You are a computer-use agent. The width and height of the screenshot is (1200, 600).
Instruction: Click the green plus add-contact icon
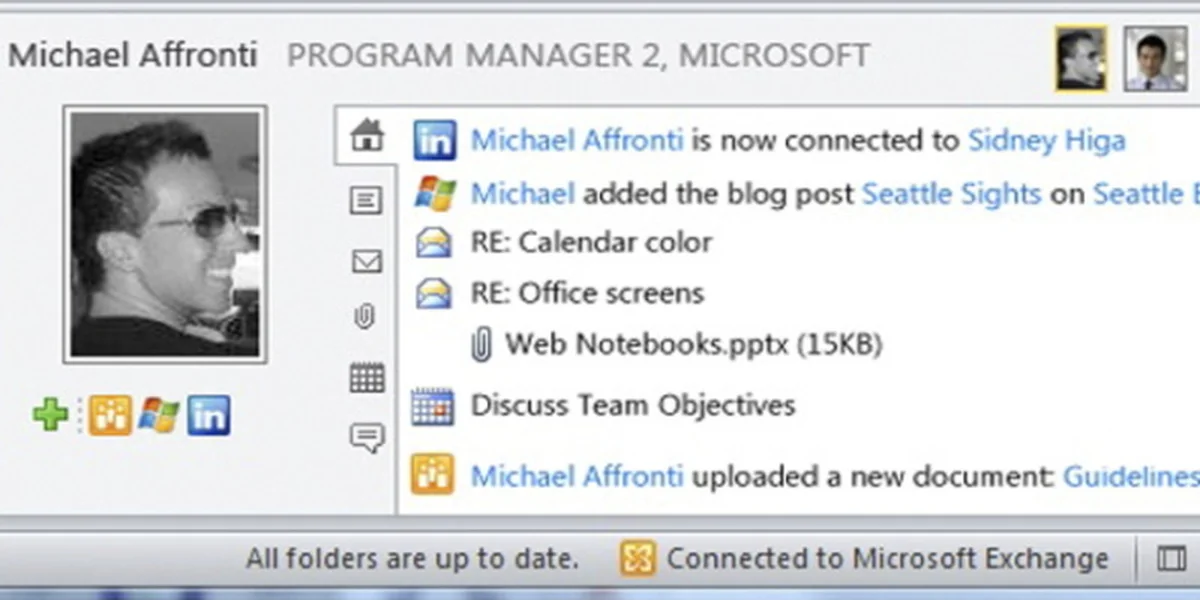50,415
